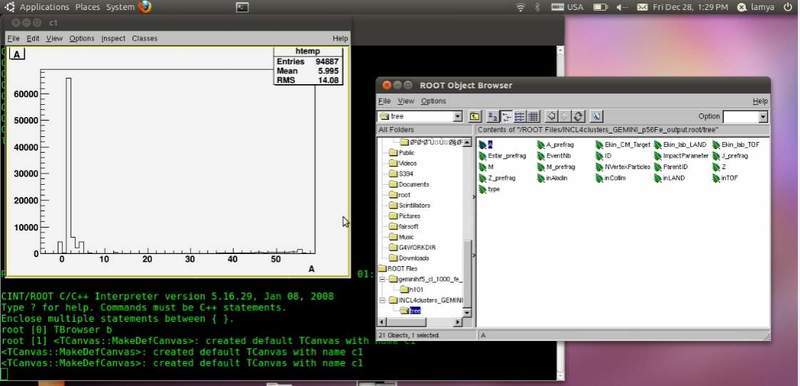Open File menu in ROOT Object Browser
This screenshot has width=800, height=386.
(384, 101)
